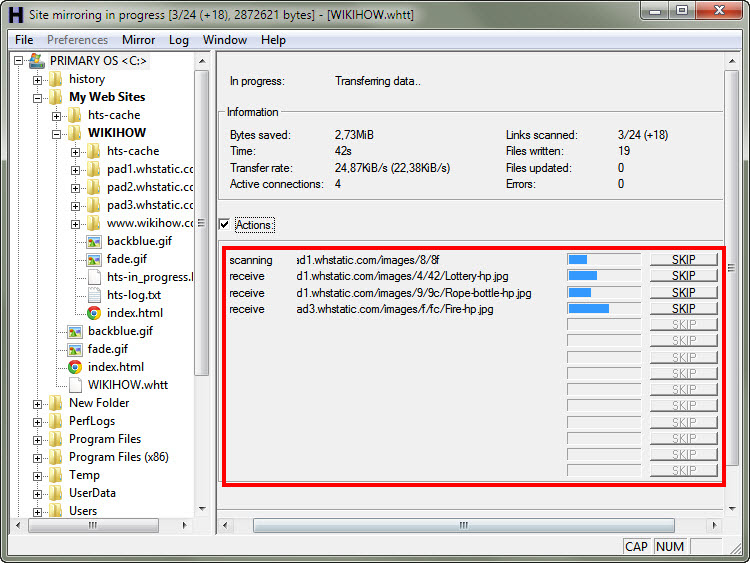Click the NUM status bar indicator

[x=670, y=547]
